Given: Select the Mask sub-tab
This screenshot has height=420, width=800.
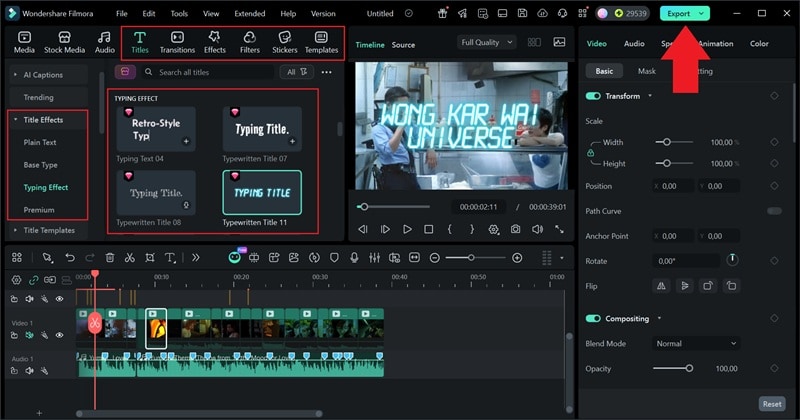Looking at the screenshot, I should [x=646, y=71].
